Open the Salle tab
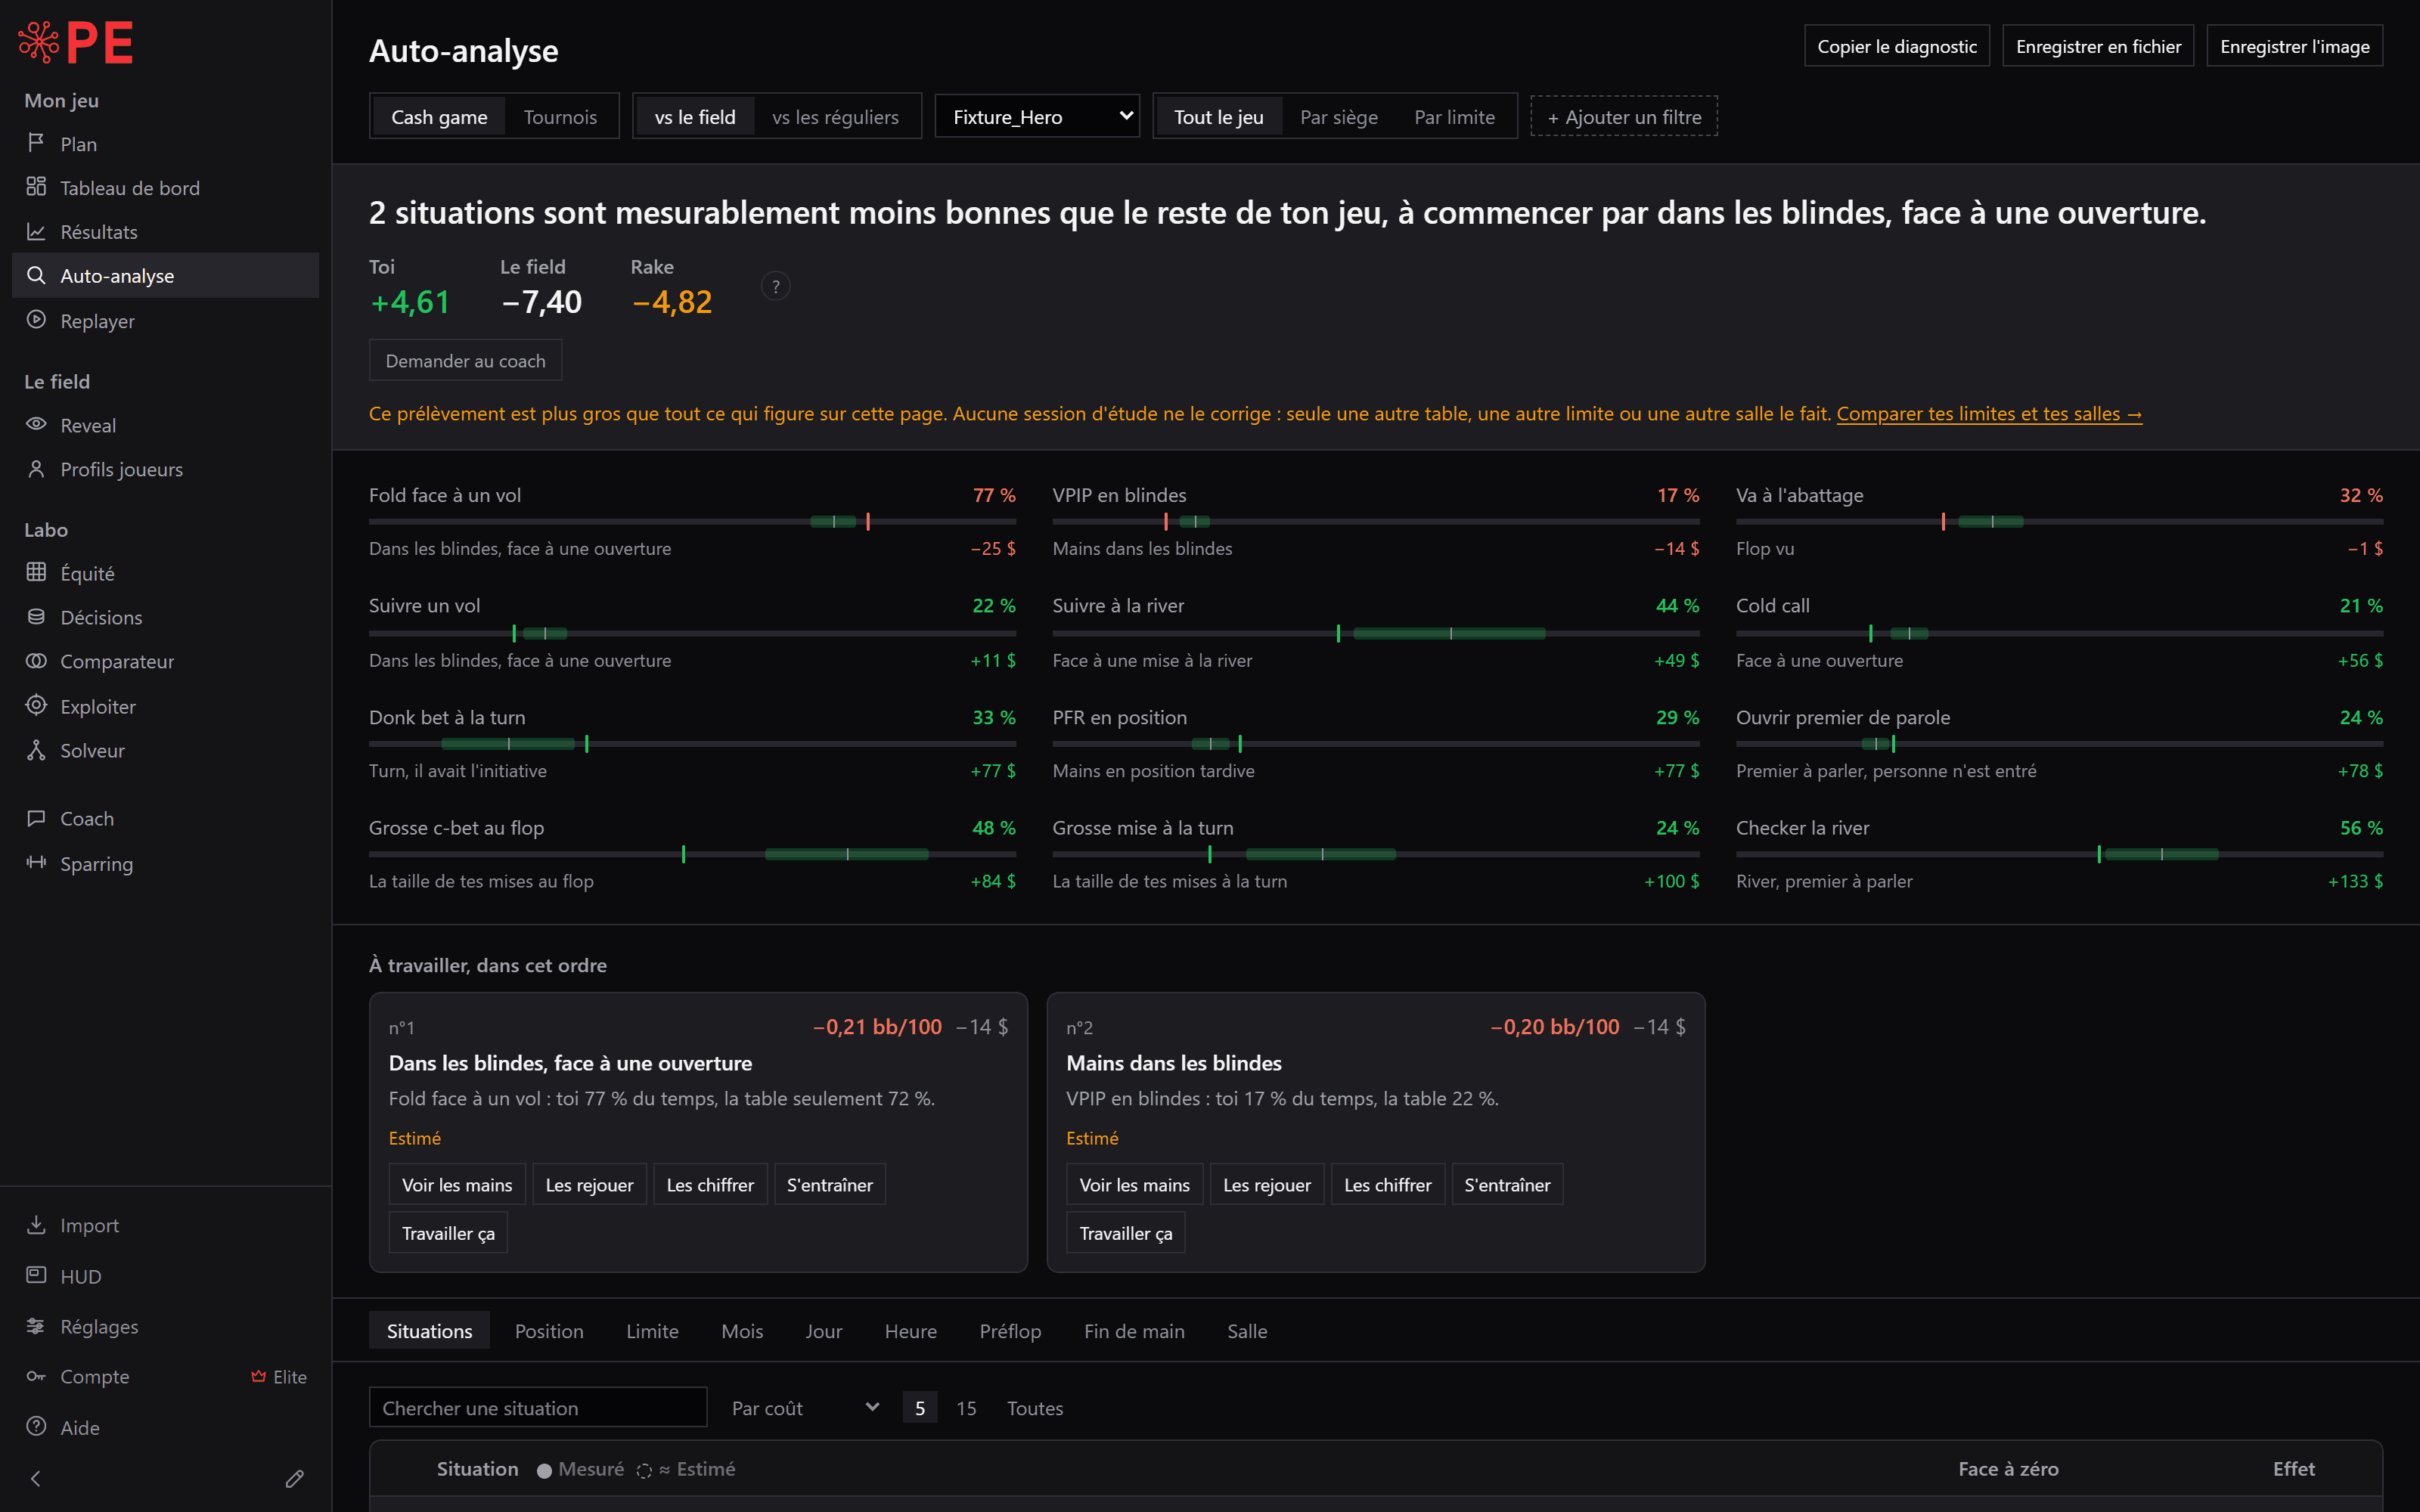 pyautogui.click(x=1247, y=1331)
